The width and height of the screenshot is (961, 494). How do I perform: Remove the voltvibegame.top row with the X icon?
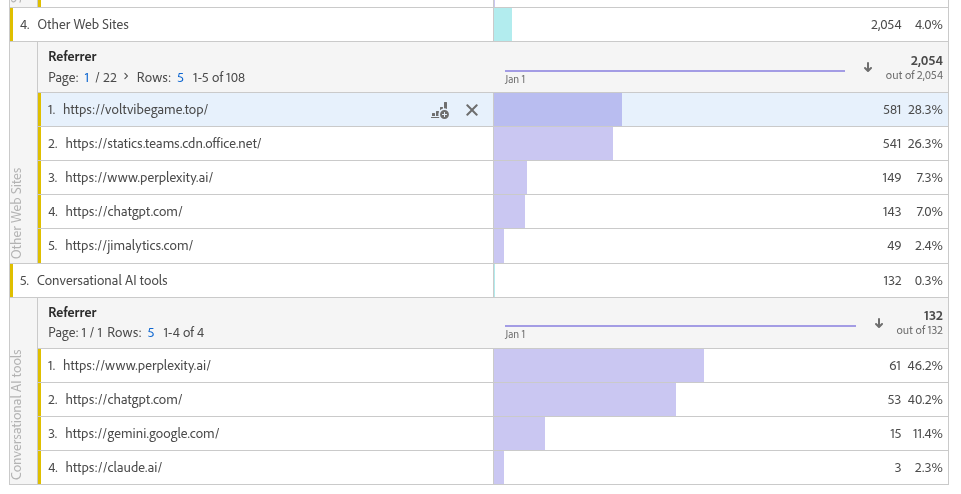click(x=472, y=110)
